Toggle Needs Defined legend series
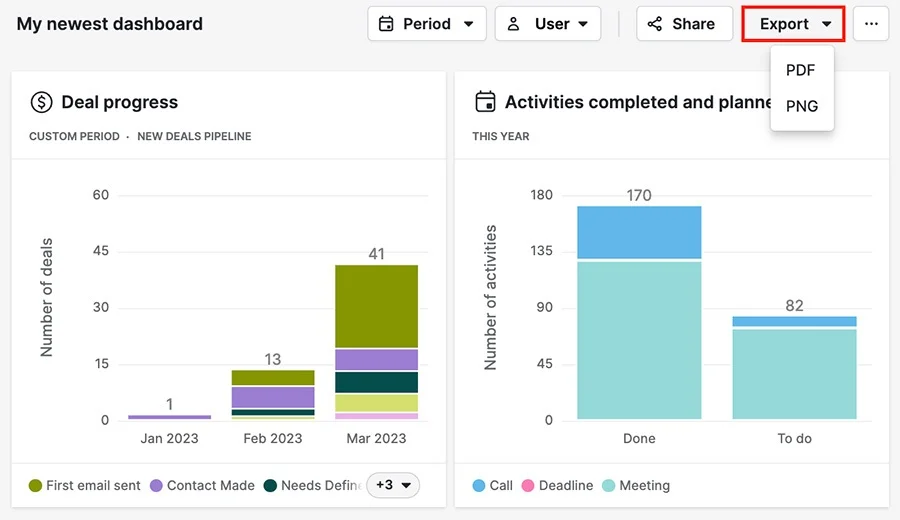Screen dimensions: 900x520 [312, 486]
